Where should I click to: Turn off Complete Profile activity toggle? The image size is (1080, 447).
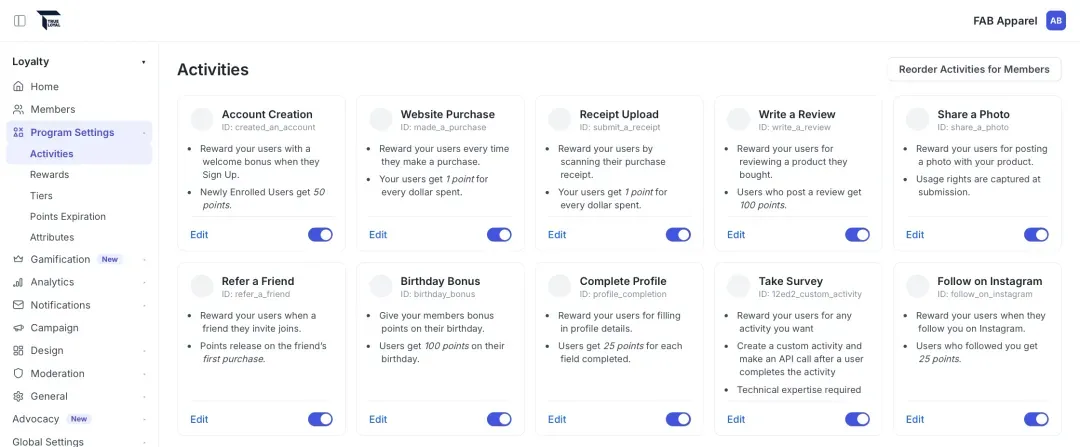point(678,419)
